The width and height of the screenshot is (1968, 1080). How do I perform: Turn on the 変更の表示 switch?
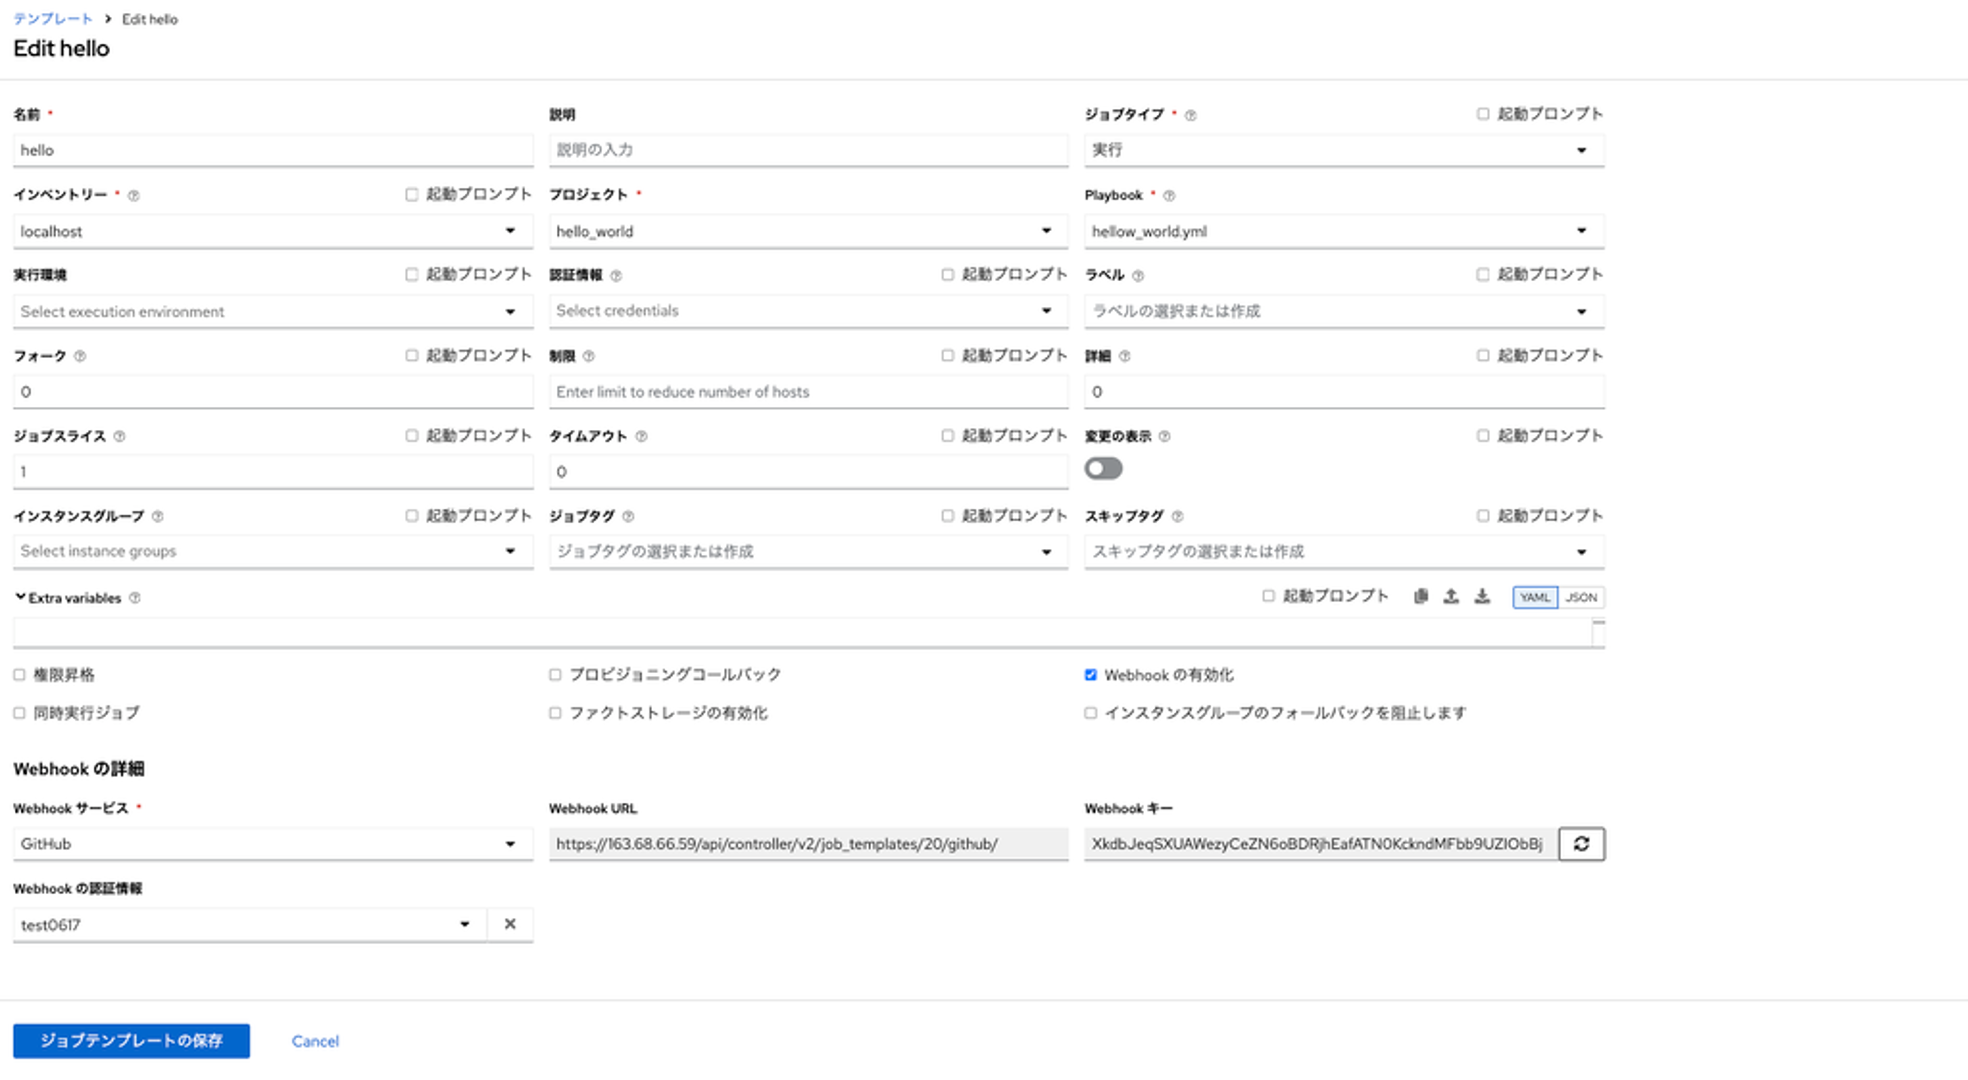[1103, 468]
